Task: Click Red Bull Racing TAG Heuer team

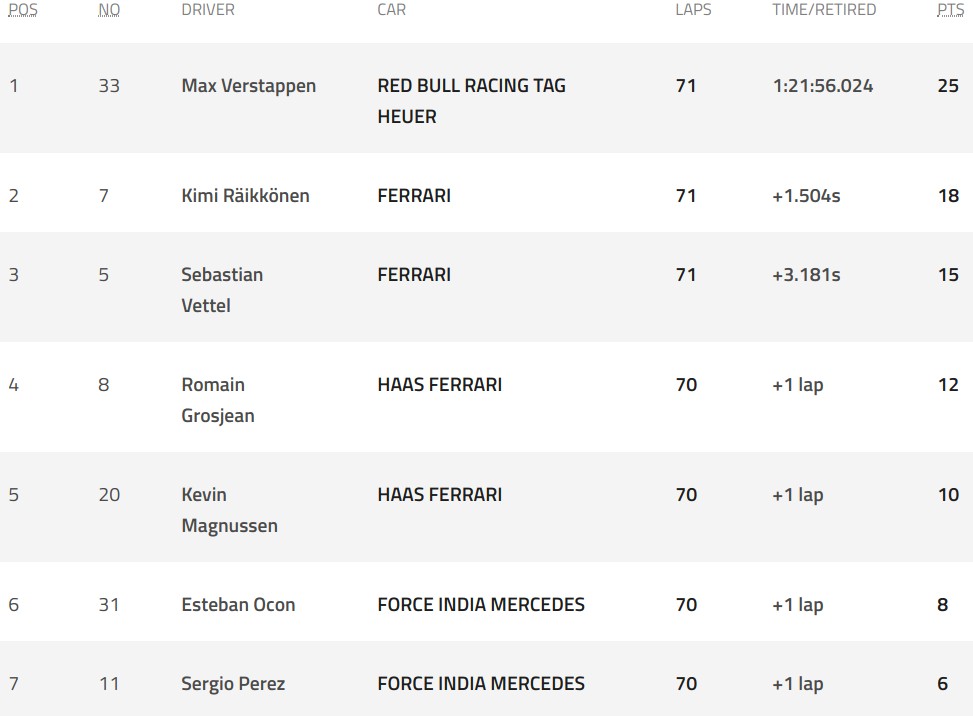Action: (472, 101)
